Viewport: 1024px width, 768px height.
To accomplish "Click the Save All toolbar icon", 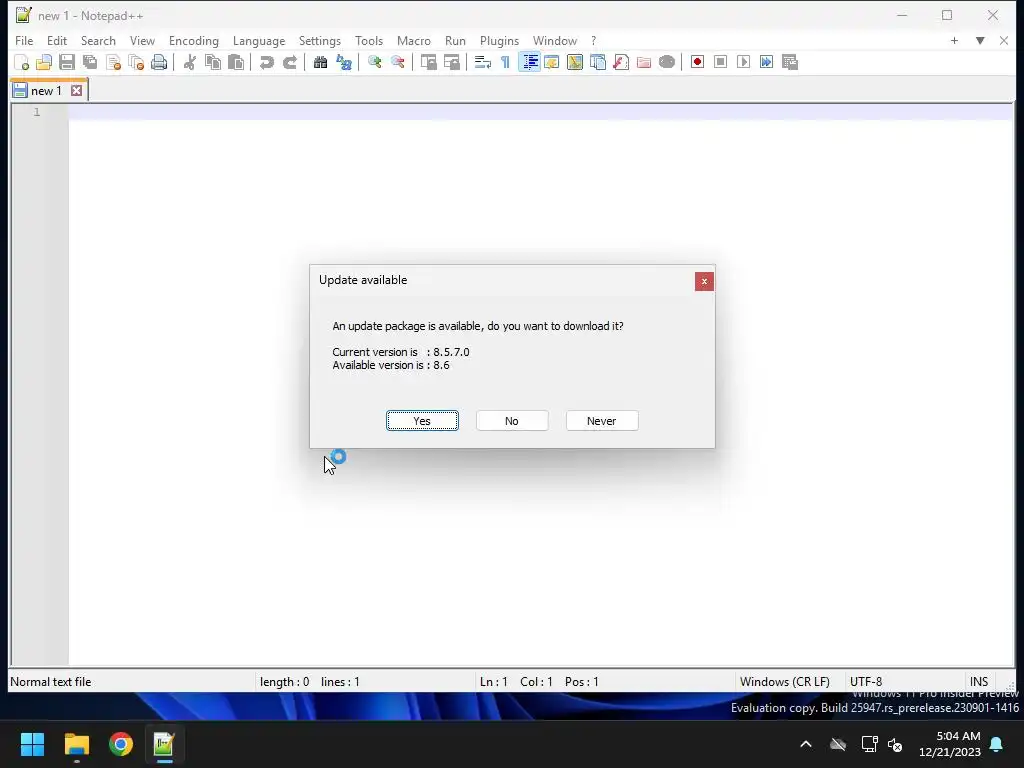I will point(90,62).
